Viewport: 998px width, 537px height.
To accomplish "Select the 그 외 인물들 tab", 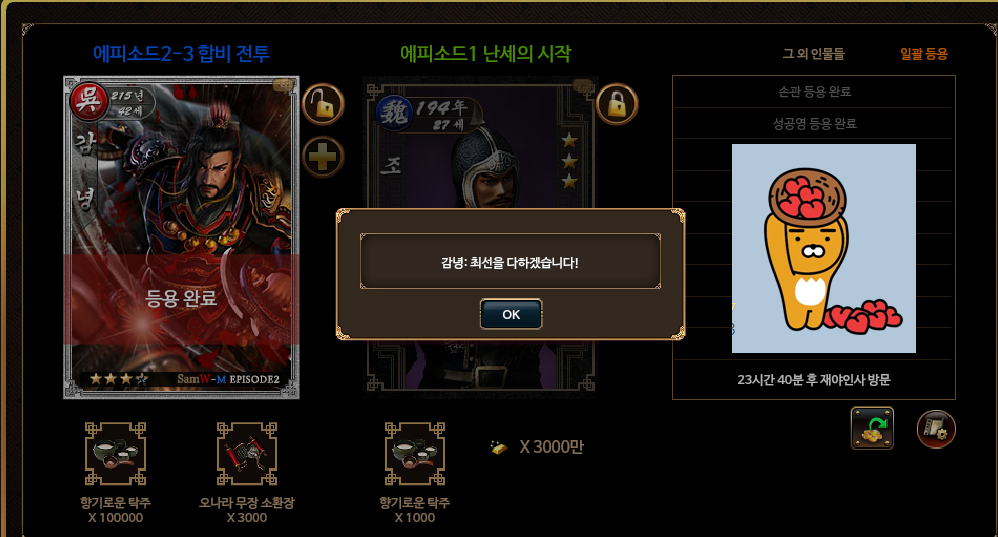I will click(x=813, y=54).
